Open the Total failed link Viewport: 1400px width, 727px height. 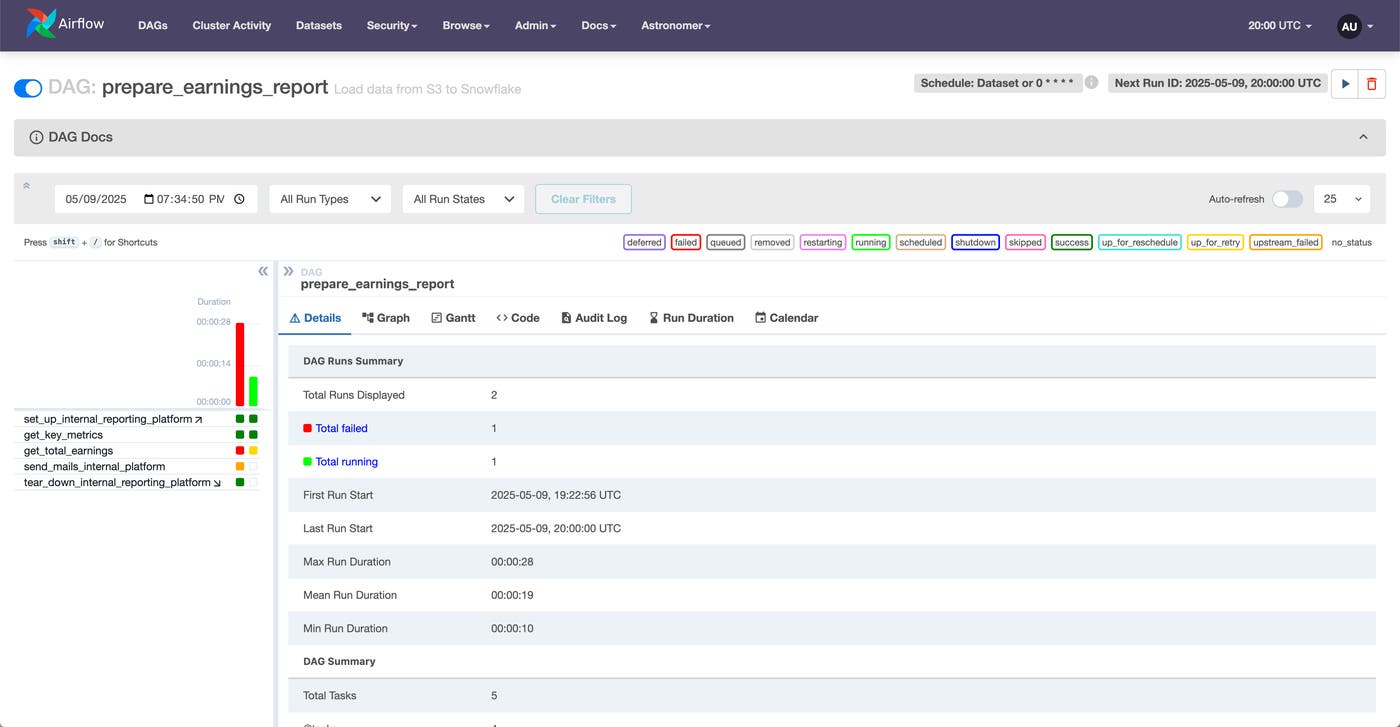(341, 428)
